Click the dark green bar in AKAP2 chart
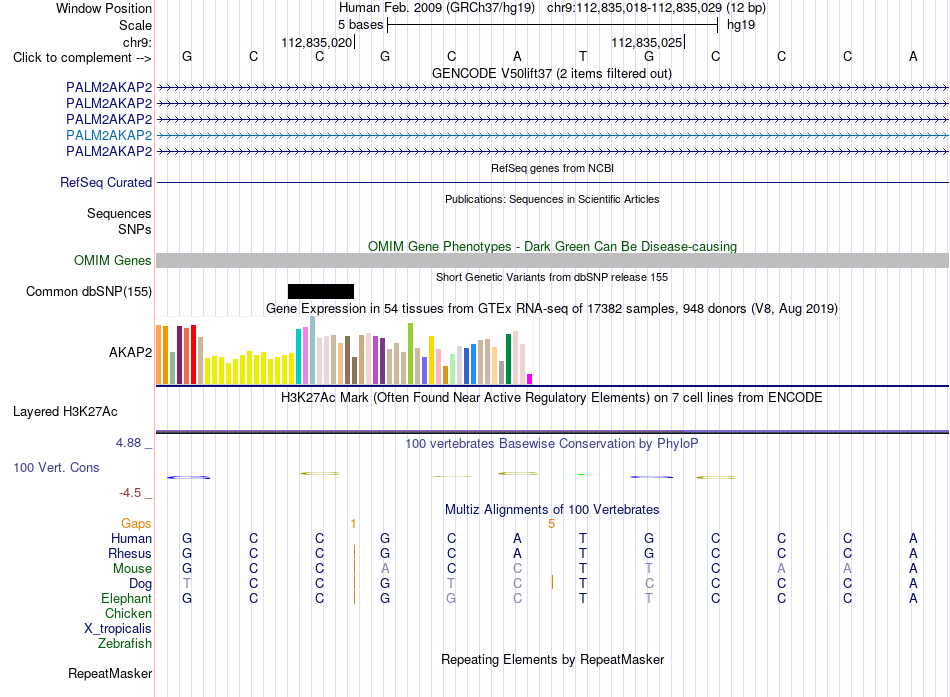Viewport: 950px width, 697px height. tap(509, 359)
